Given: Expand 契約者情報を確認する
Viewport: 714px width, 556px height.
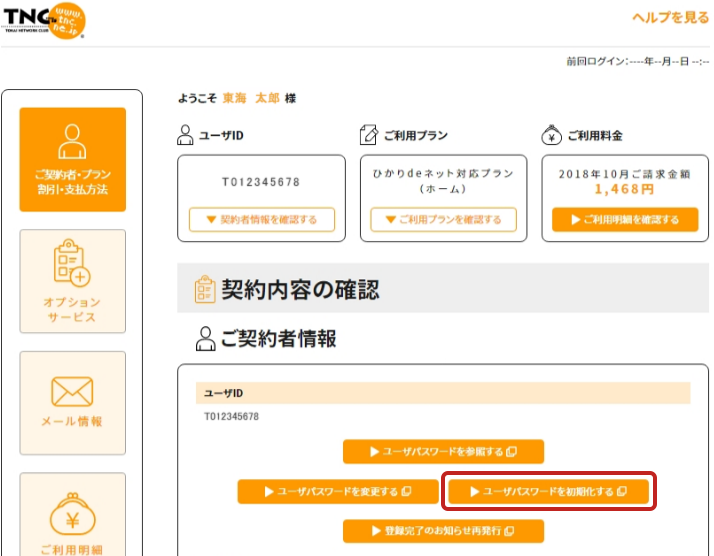Looking at the screenshot, I should (x=261, y=220).
